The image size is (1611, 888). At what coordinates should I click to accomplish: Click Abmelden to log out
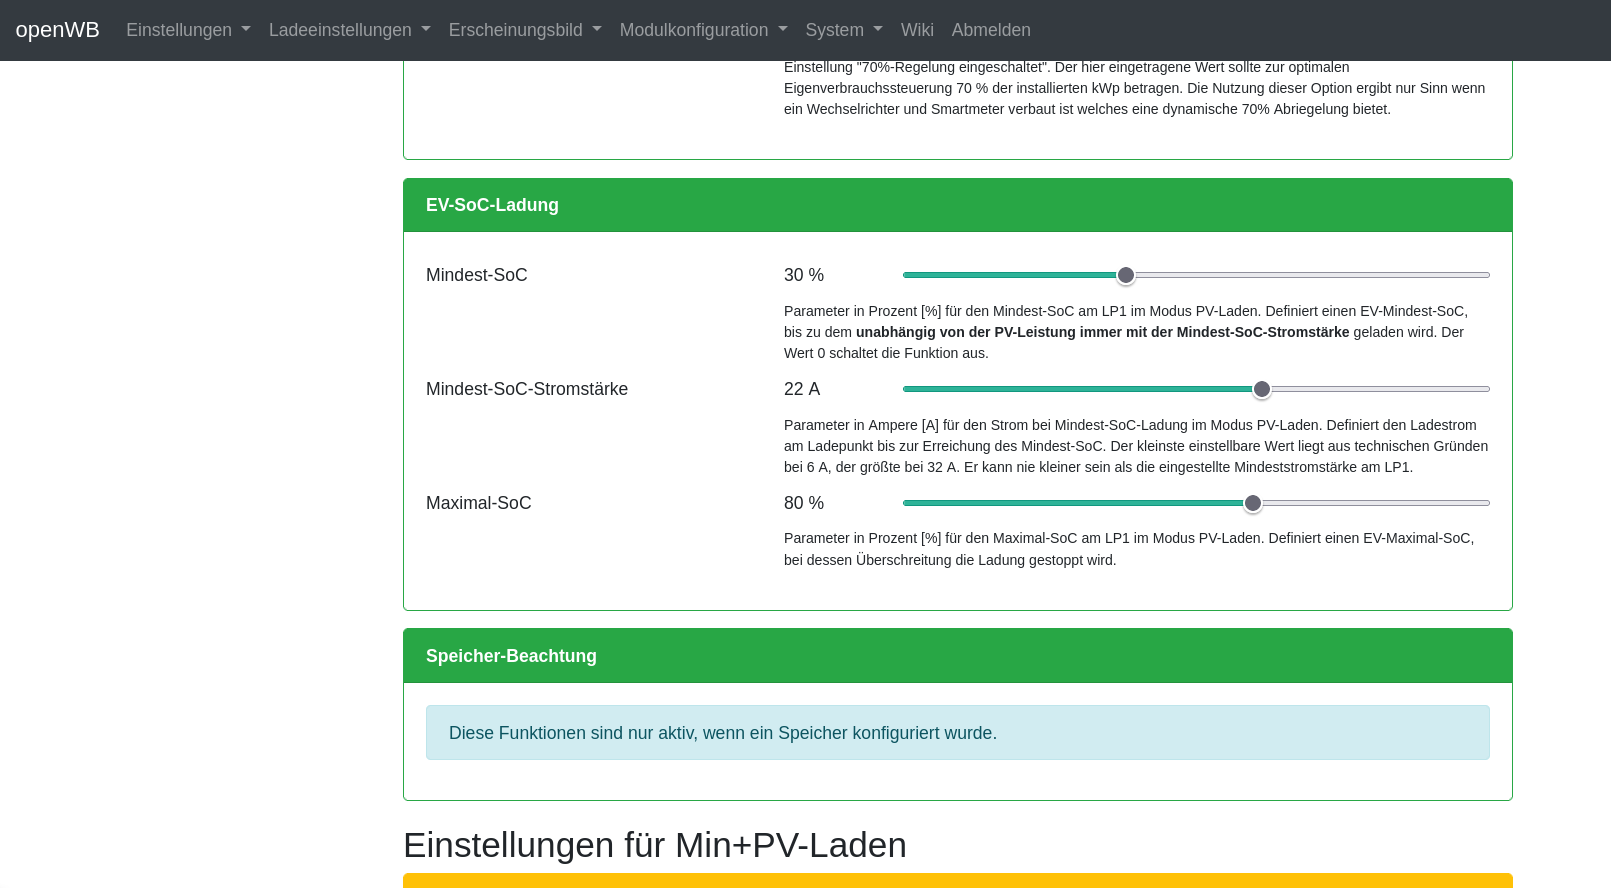point(991,30)
